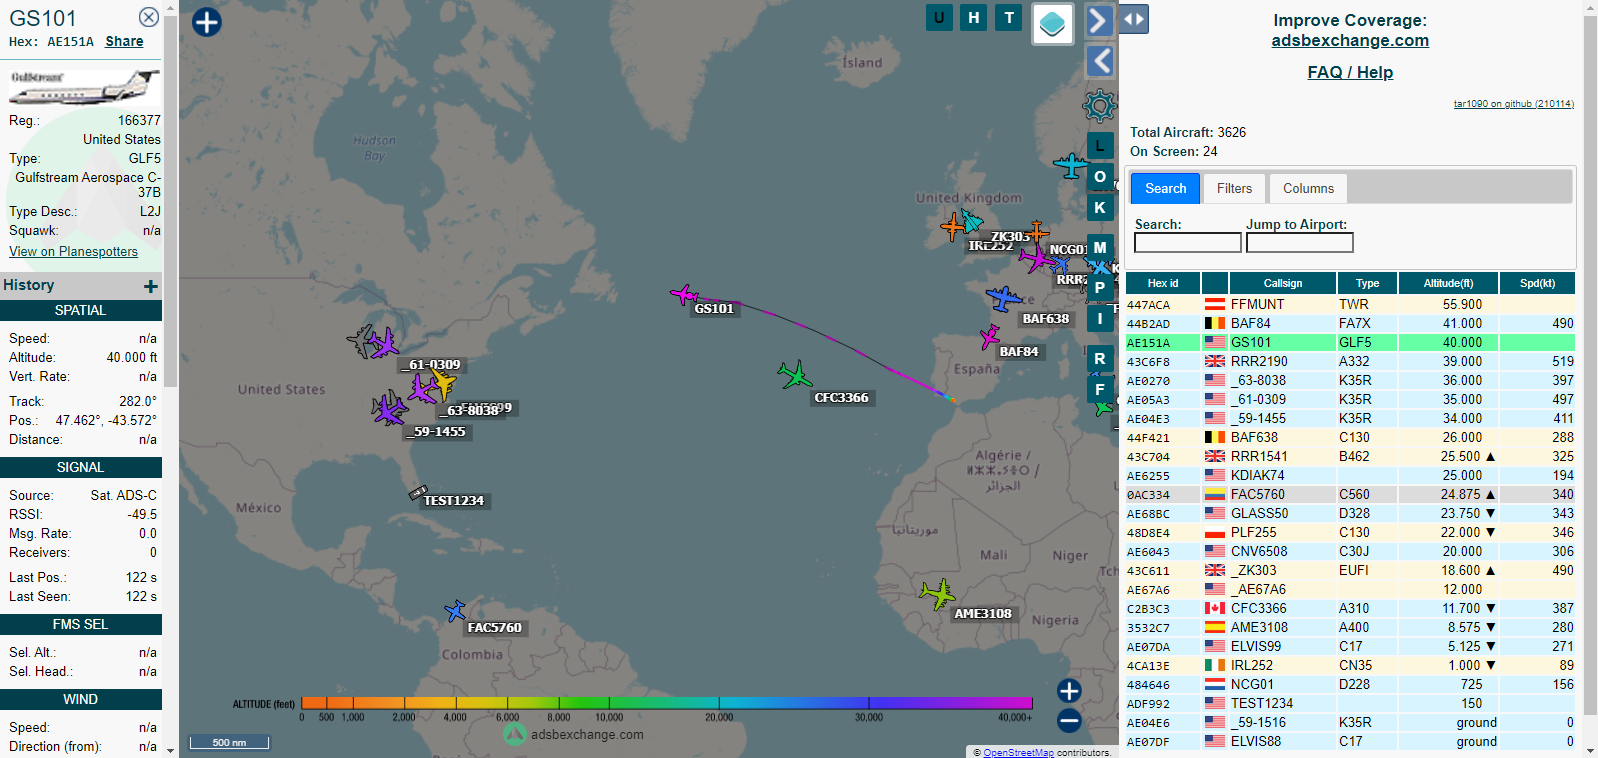The height and width of the screenshot is (758, 1598).
Task: Click the Gulfstream aircraft thumbnail photo
Action: pyautogui.click(x=84, y=86)
